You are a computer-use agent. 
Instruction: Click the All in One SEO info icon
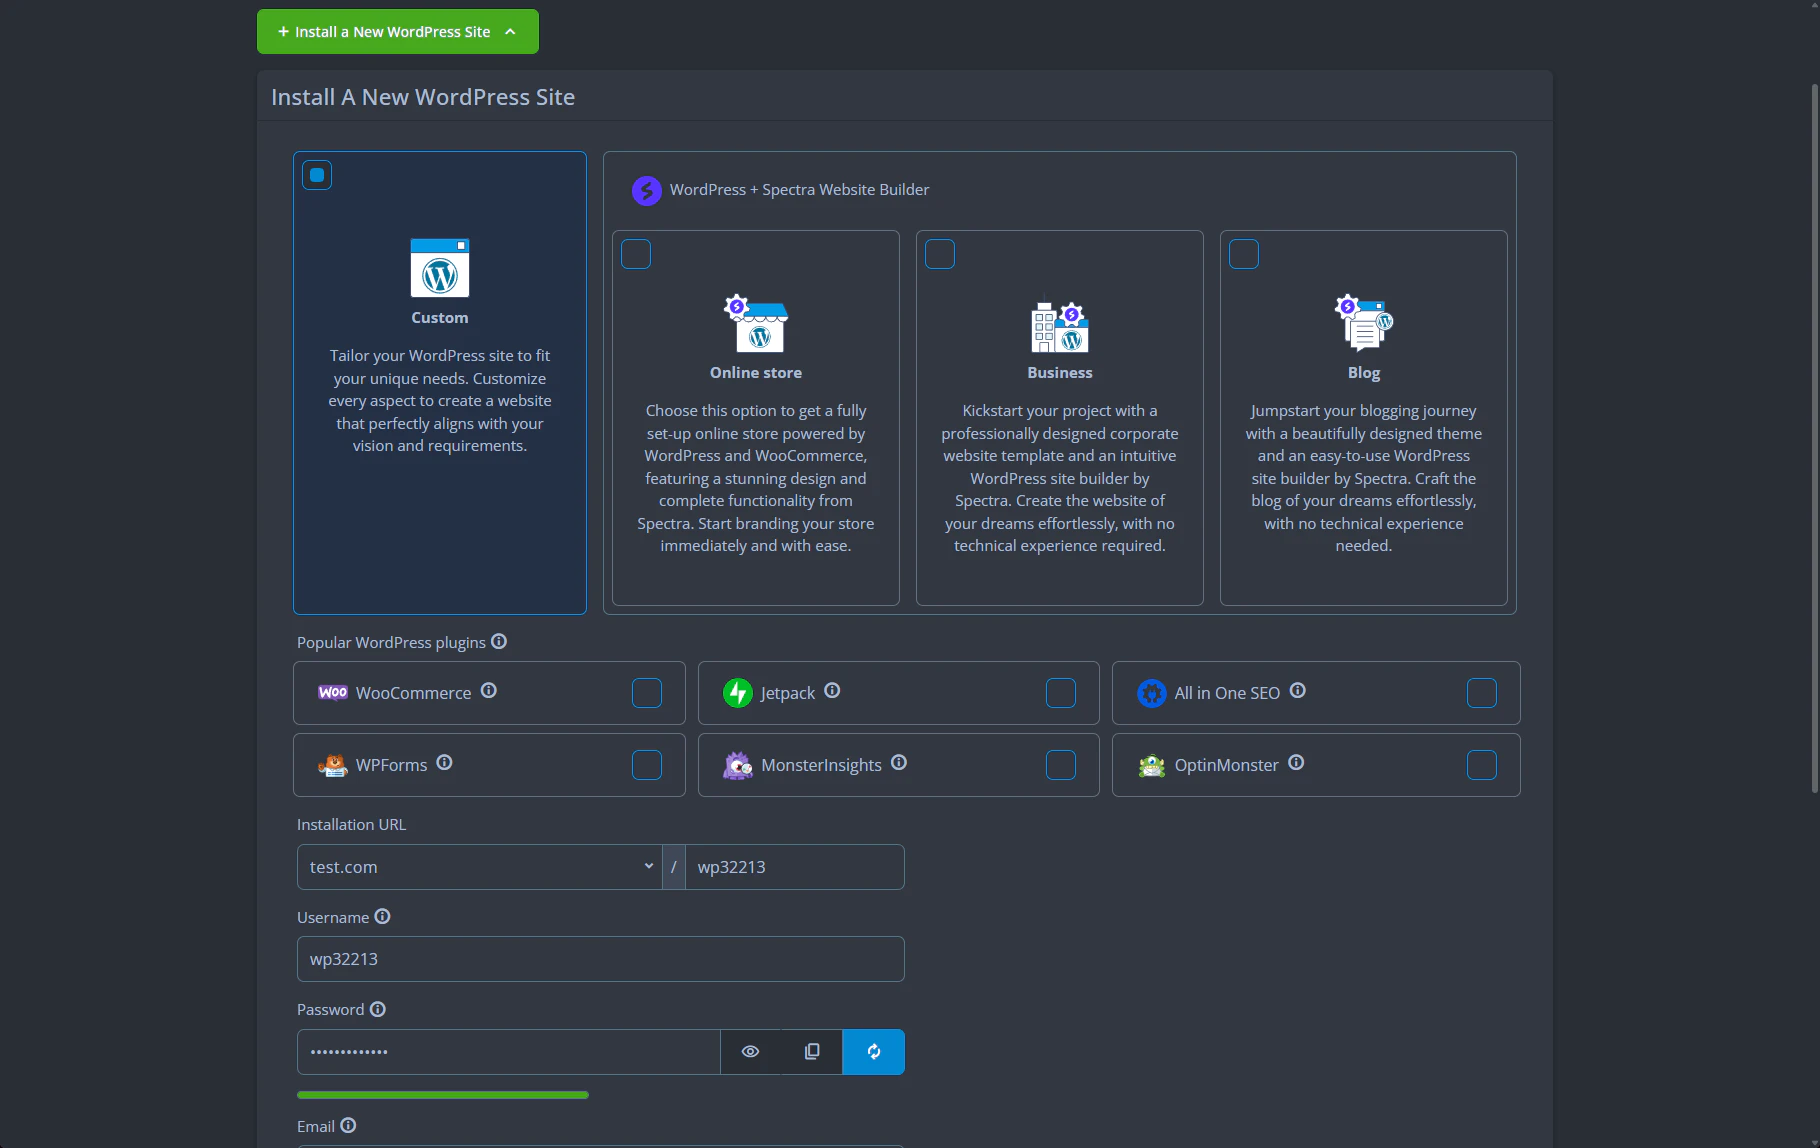point(1297,691)
